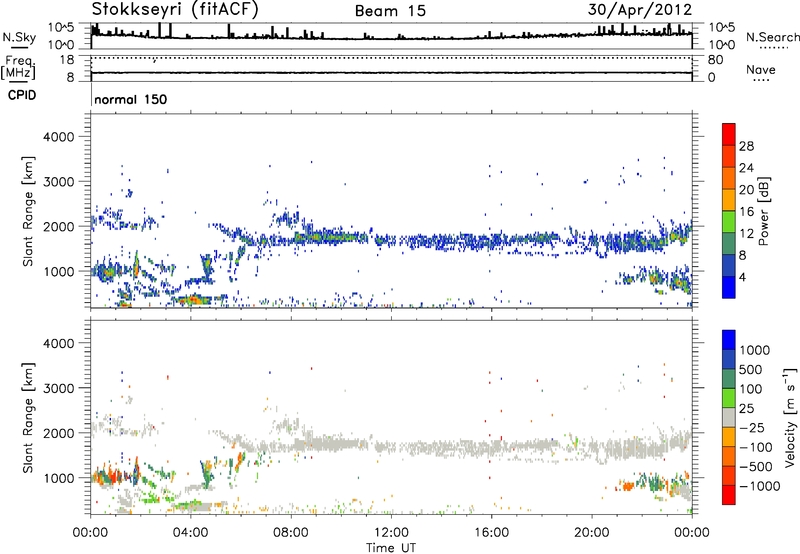Select the red bottom segment of the Velocity colorbar
This screenshot has width=800, height=554.
click(x=729, y=495)
